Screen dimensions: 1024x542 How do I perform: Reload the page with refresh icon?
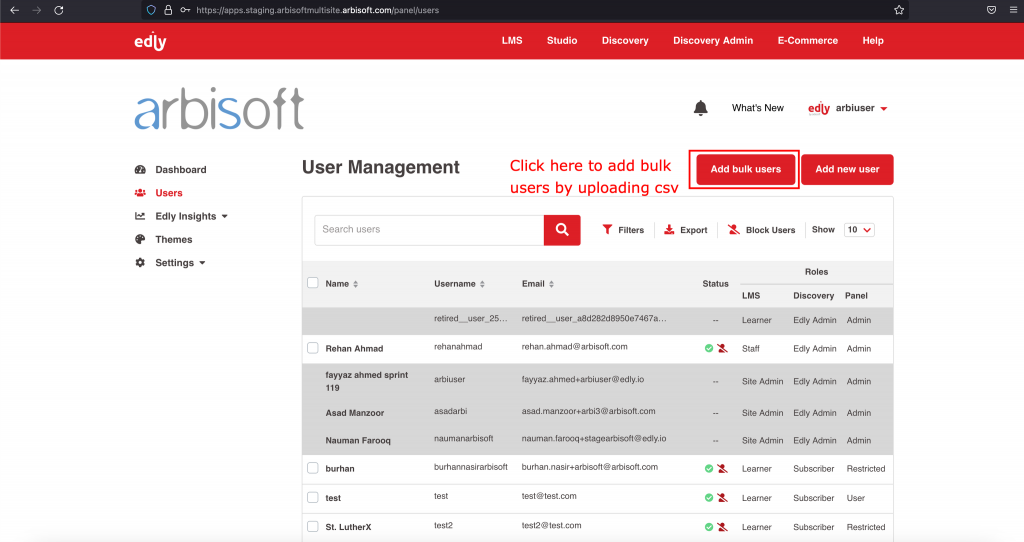[x=59, y=10]
